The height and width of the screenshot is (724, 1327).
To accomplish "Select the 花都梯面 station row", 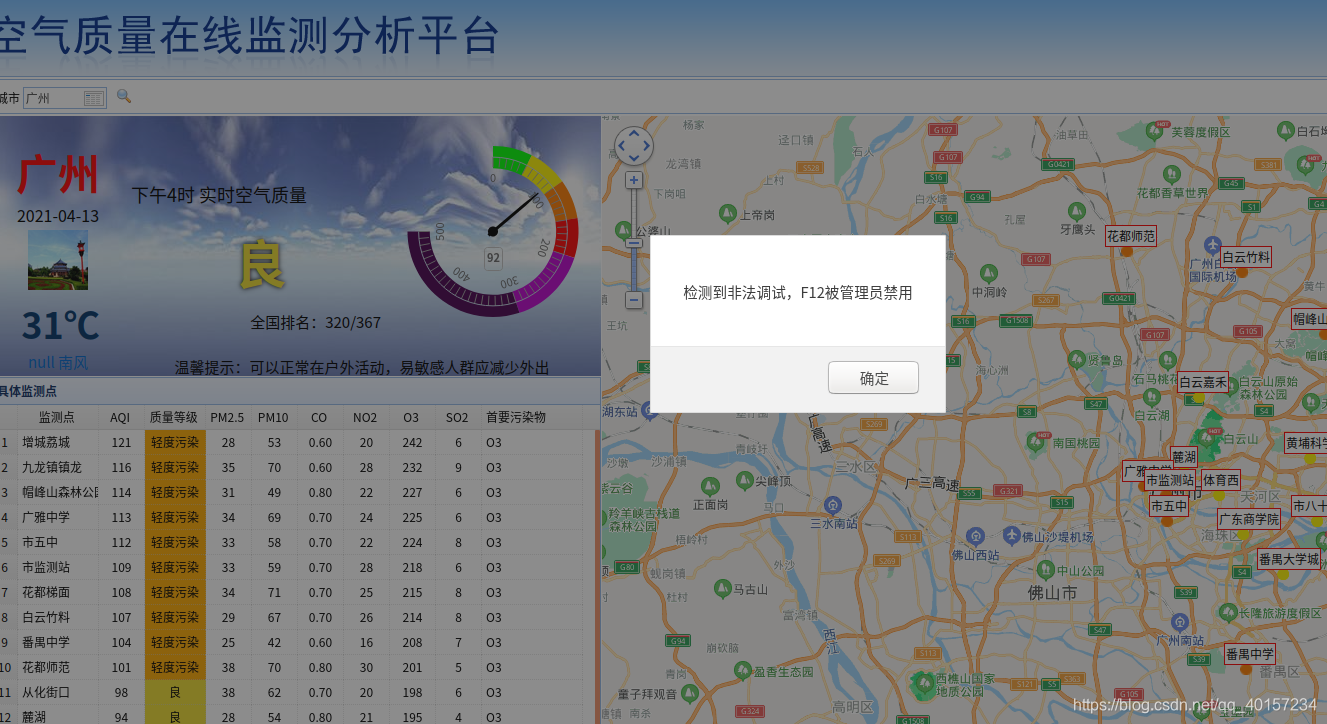I will coord(297,592).
